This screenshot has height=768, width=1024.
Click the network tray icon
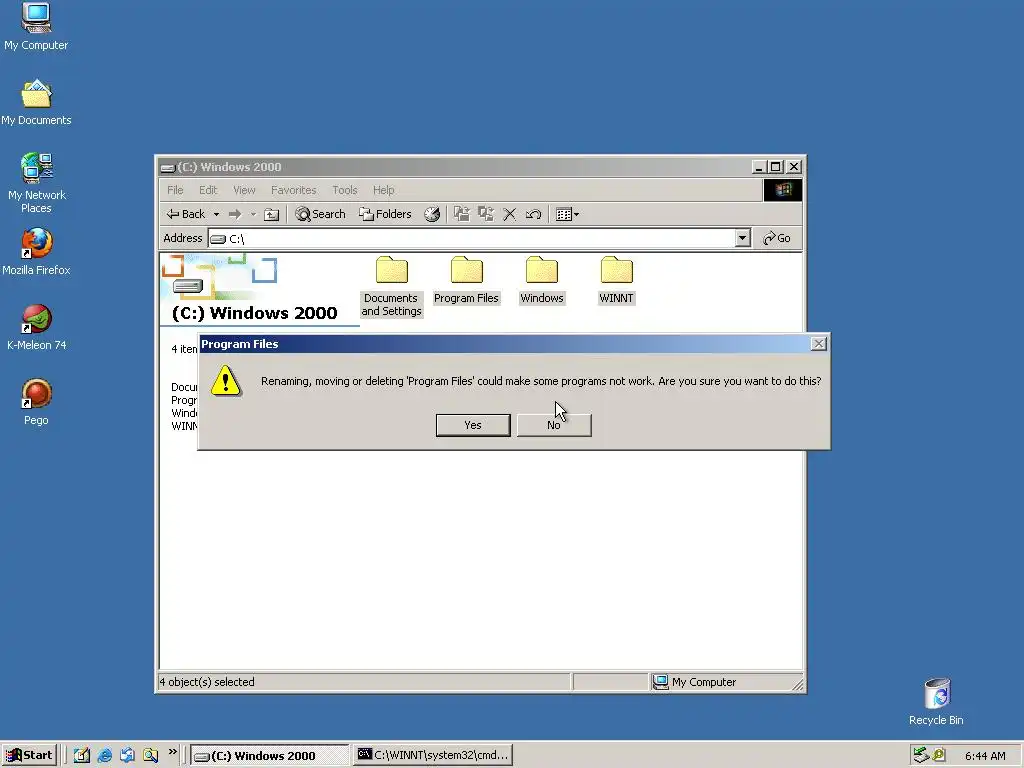click(x=921, y=755)
